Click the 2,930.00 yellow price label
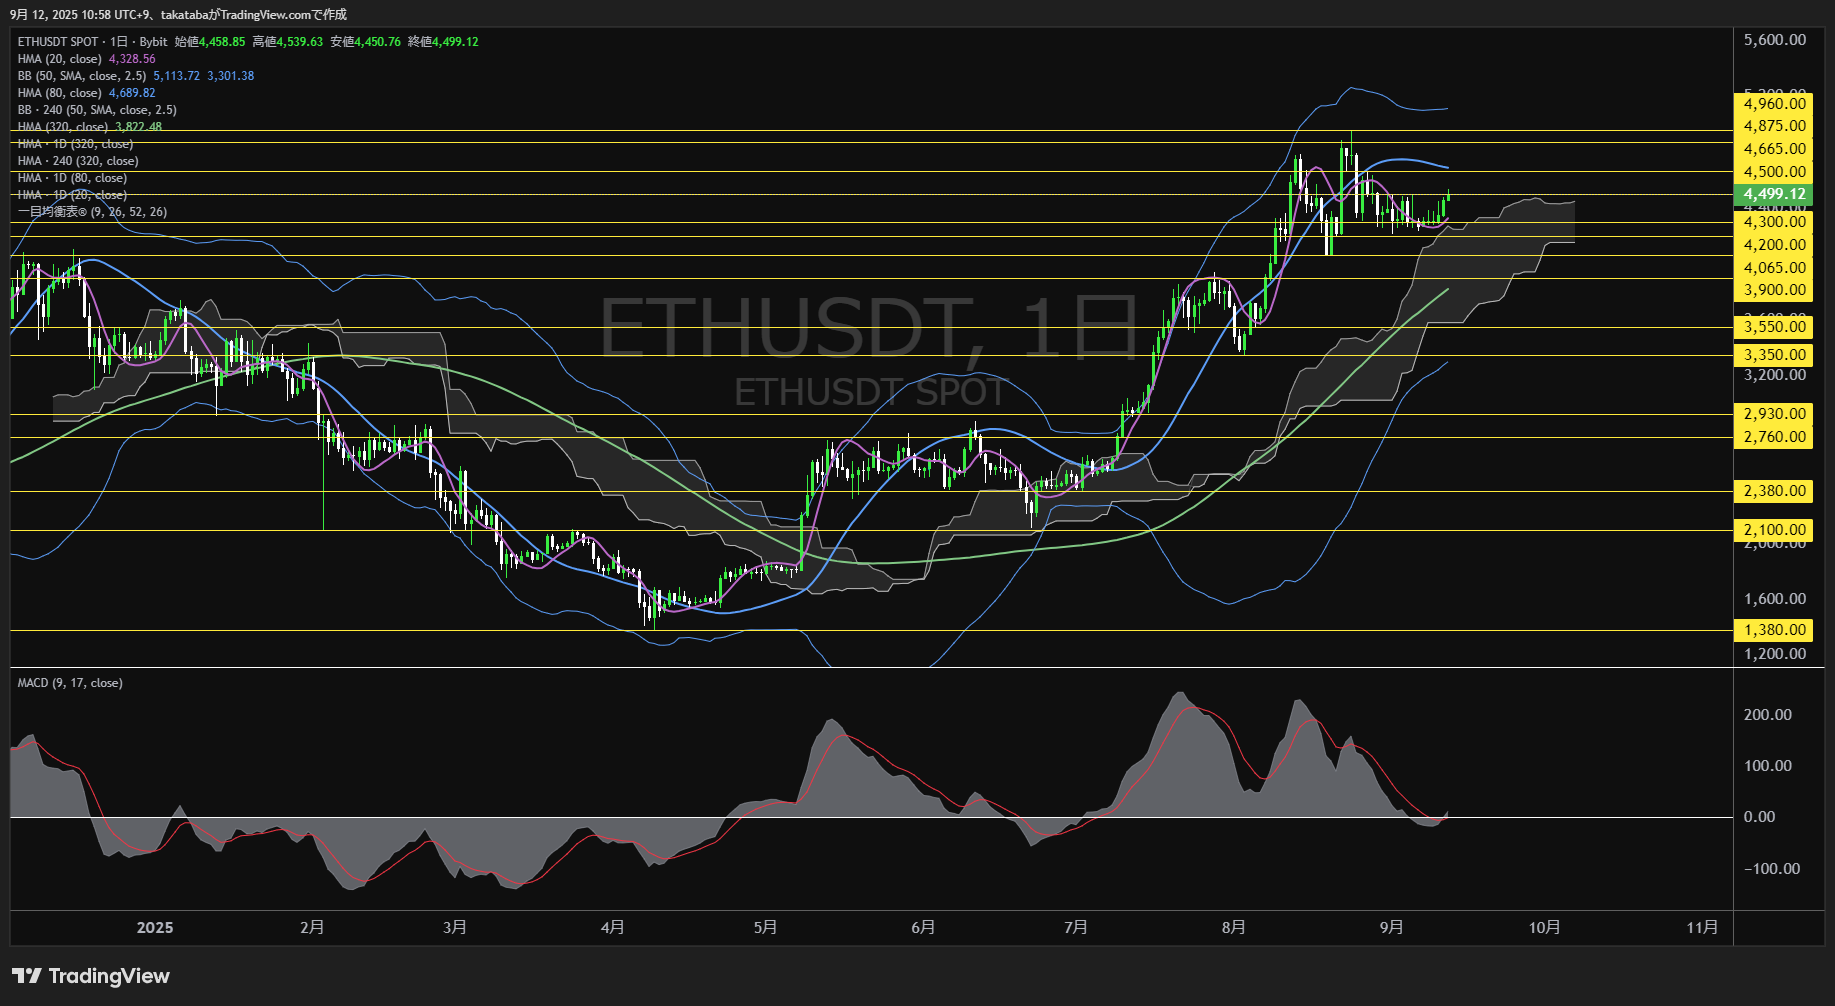The height and width of the screenshot is (1006, 1835). click(1773, 414)
